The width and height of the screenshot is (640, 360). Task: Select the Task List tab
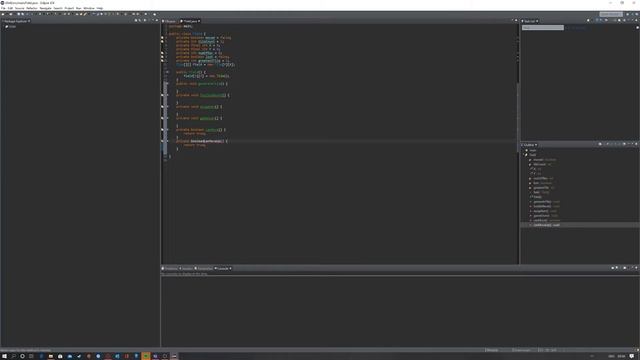(530, 21)
